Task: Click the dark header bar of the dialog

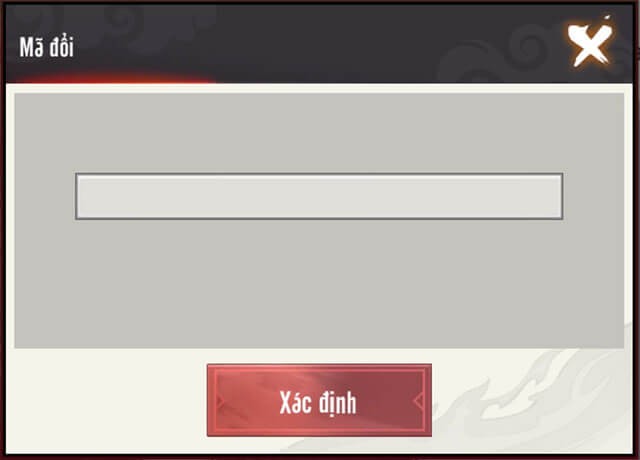Action: (x=319, y=43)
